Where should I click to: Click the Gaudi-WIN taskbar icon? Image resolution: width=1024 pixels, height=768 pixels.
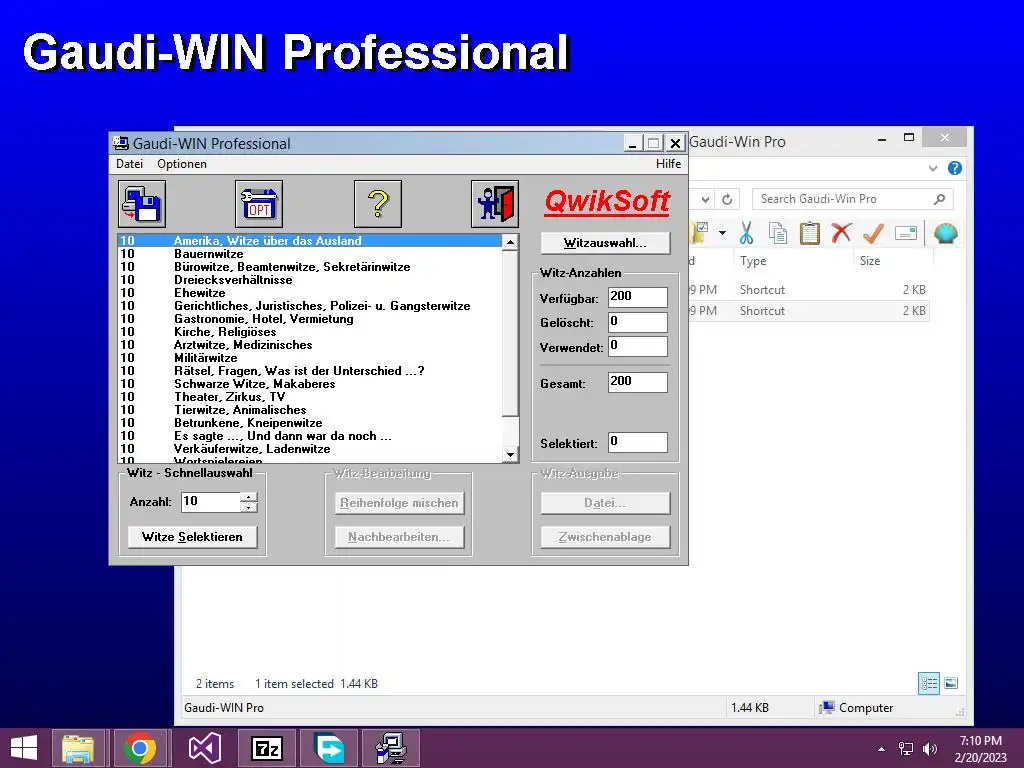click(391, 748)
